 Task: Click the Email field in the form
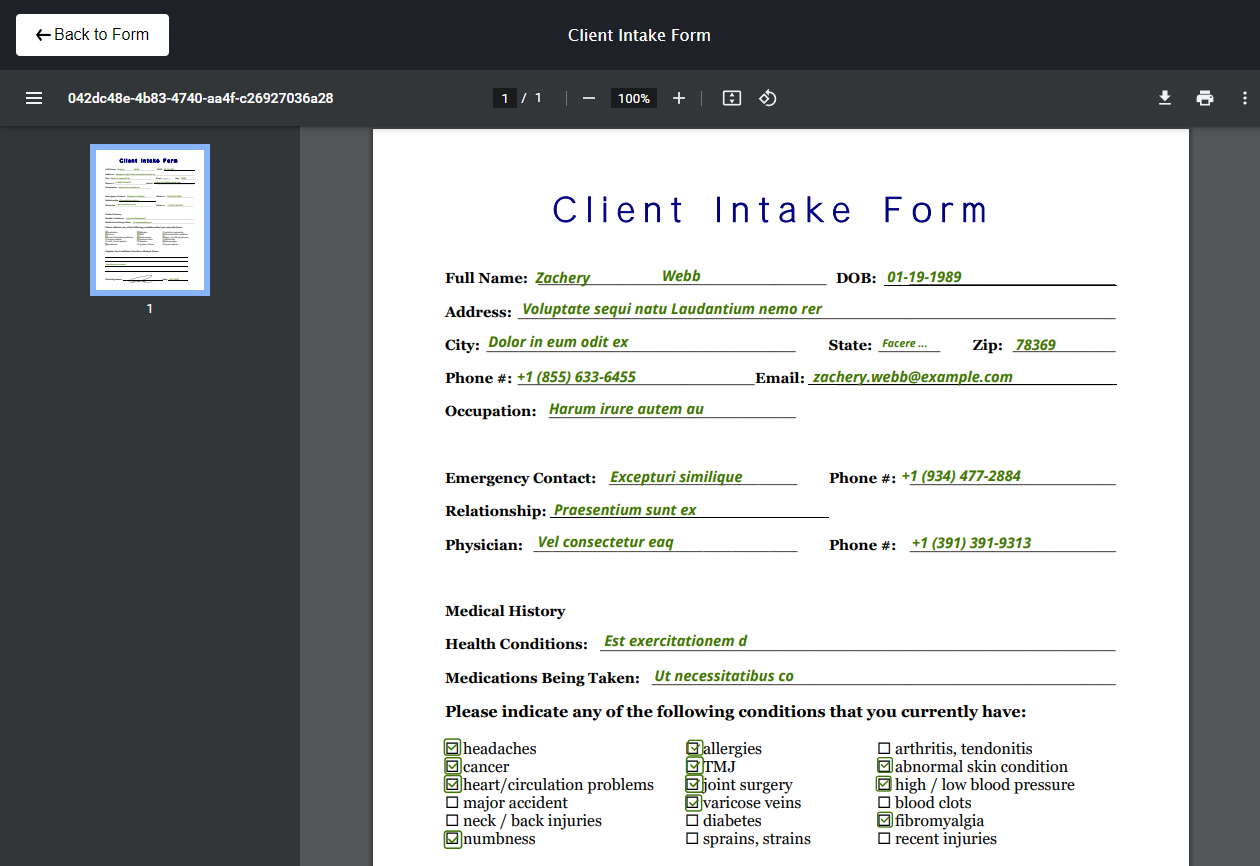click(960, 377)
